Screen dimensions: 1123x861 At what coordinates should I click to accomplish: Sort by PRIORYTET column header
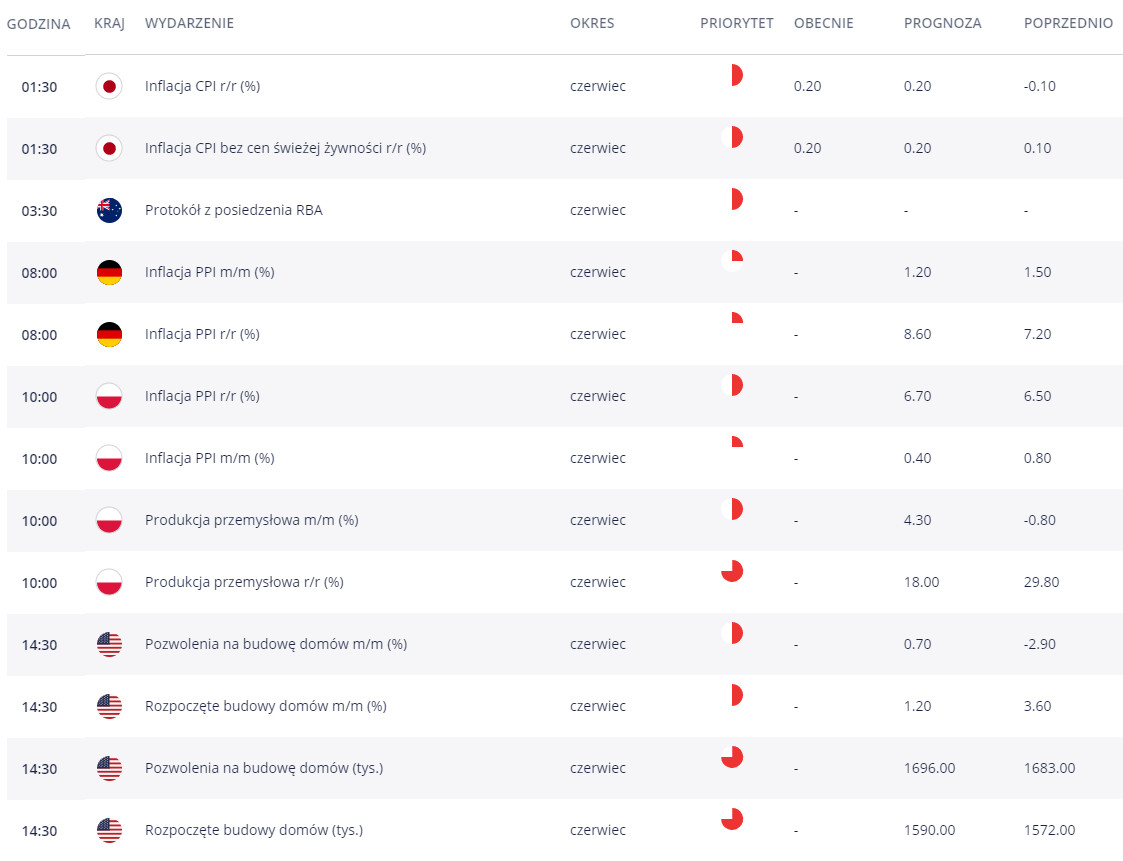(737, 23)
